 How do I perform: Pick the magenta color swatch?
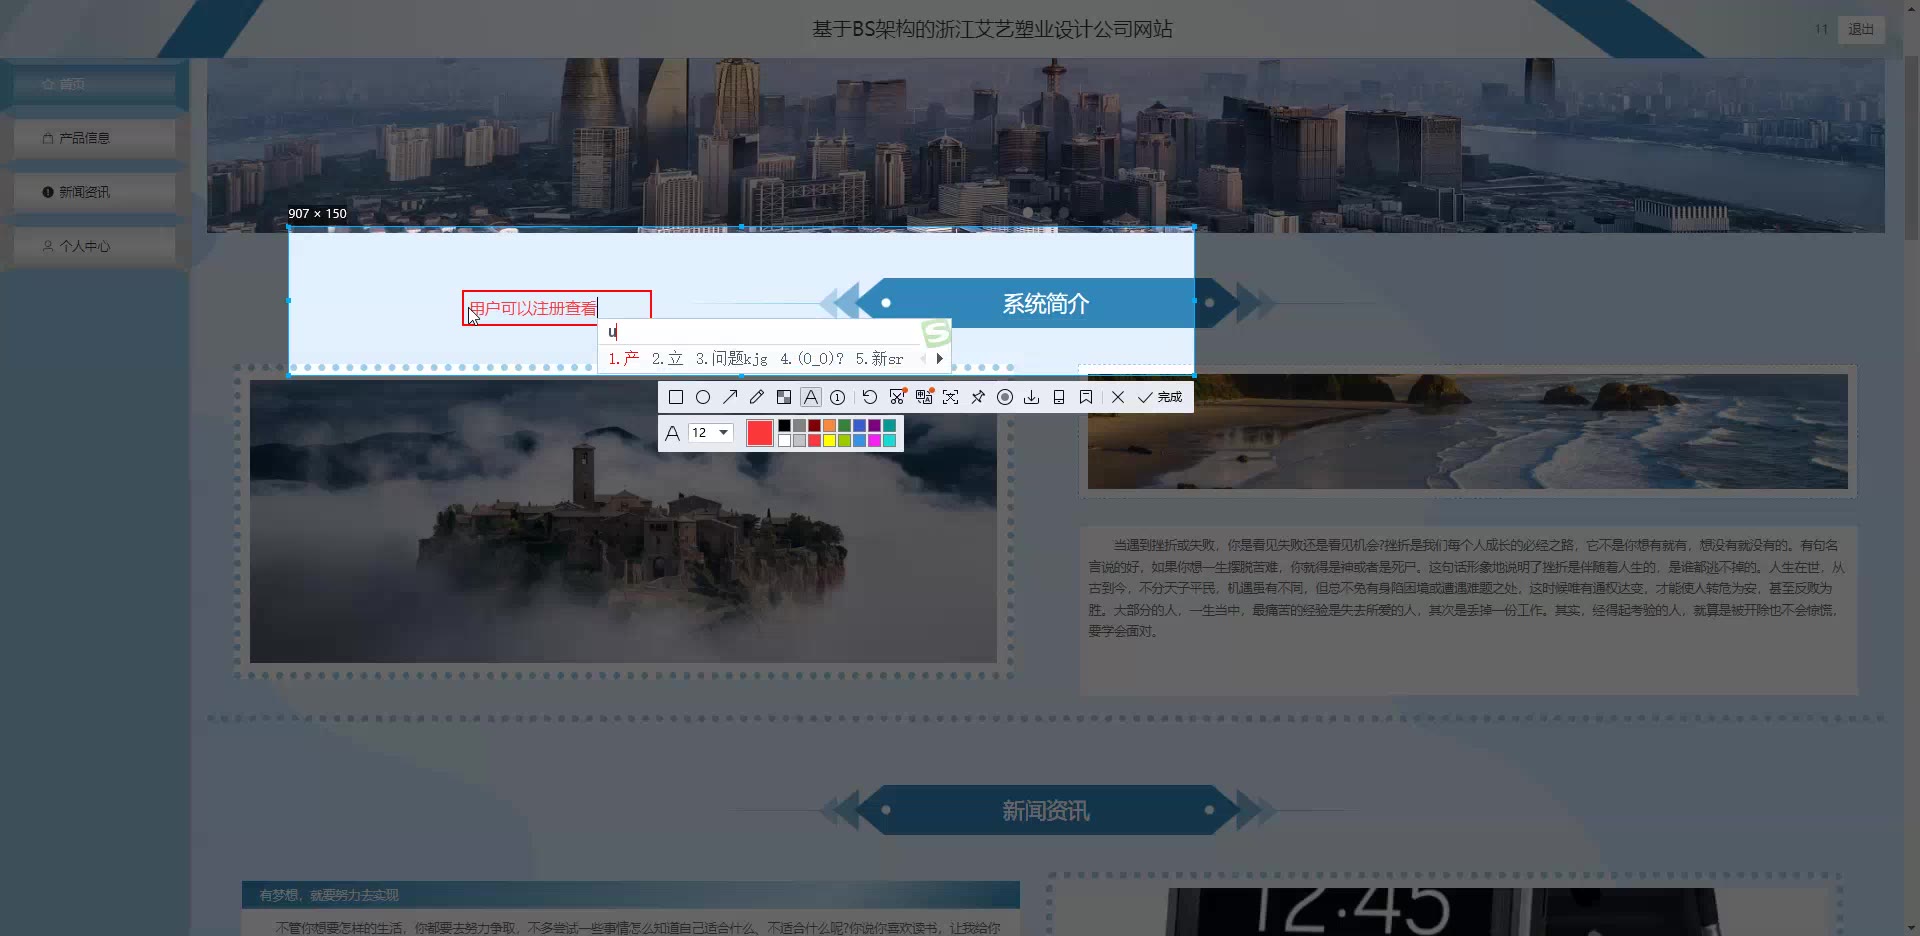pos(874,441)
